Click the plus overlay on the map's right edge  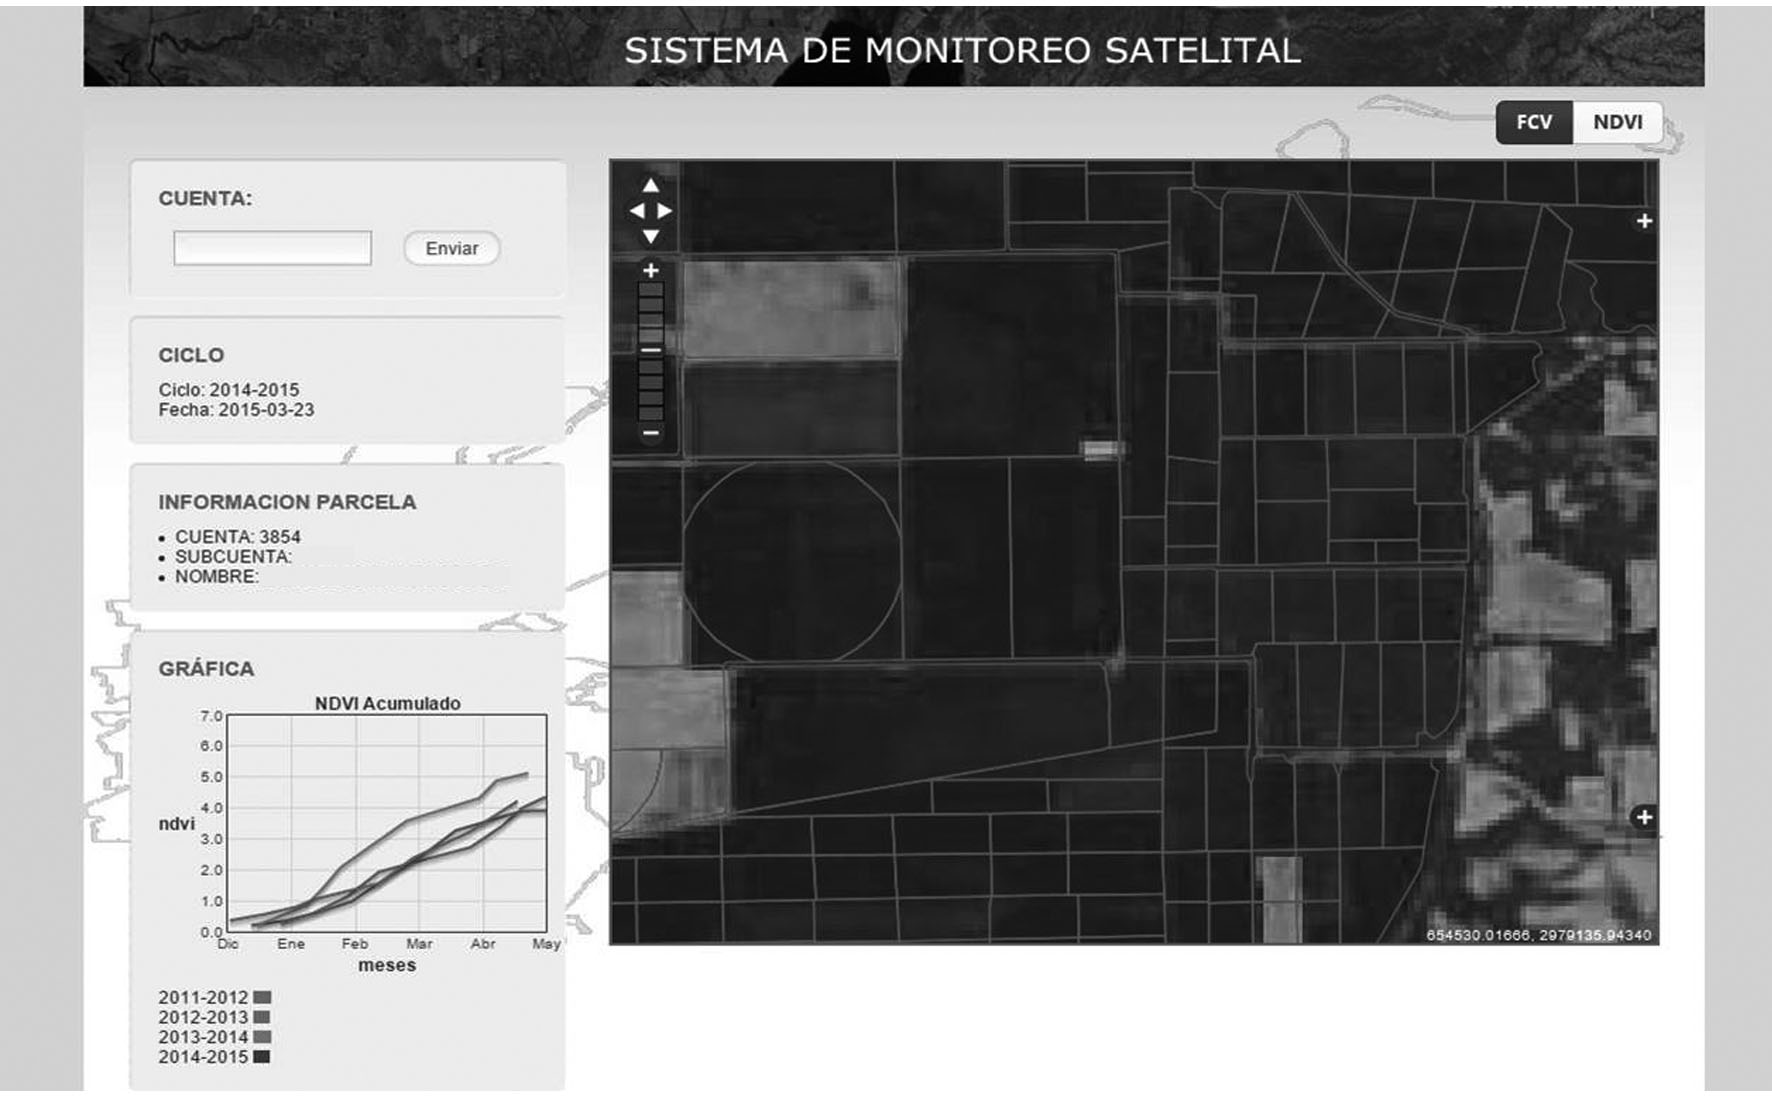pyautogui.click(x=1645, y=818)
